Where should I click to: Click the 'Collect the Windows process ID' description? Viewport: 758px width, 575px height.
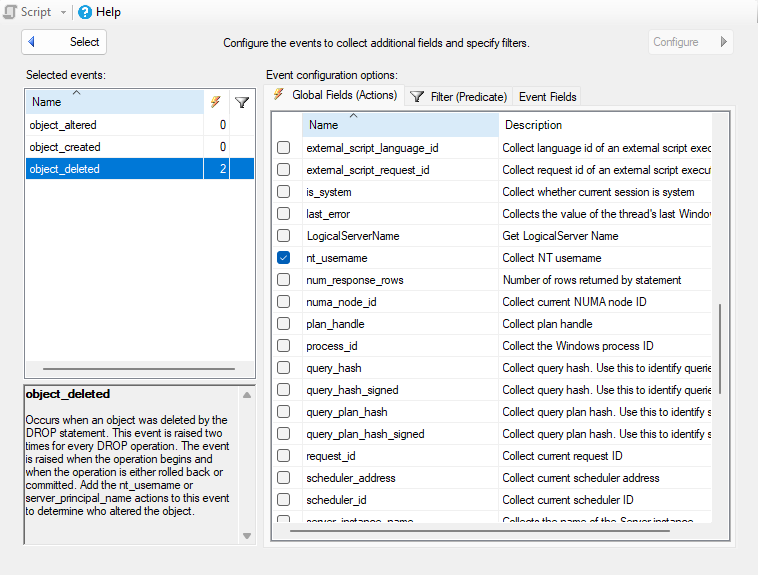tap(578, 346)
